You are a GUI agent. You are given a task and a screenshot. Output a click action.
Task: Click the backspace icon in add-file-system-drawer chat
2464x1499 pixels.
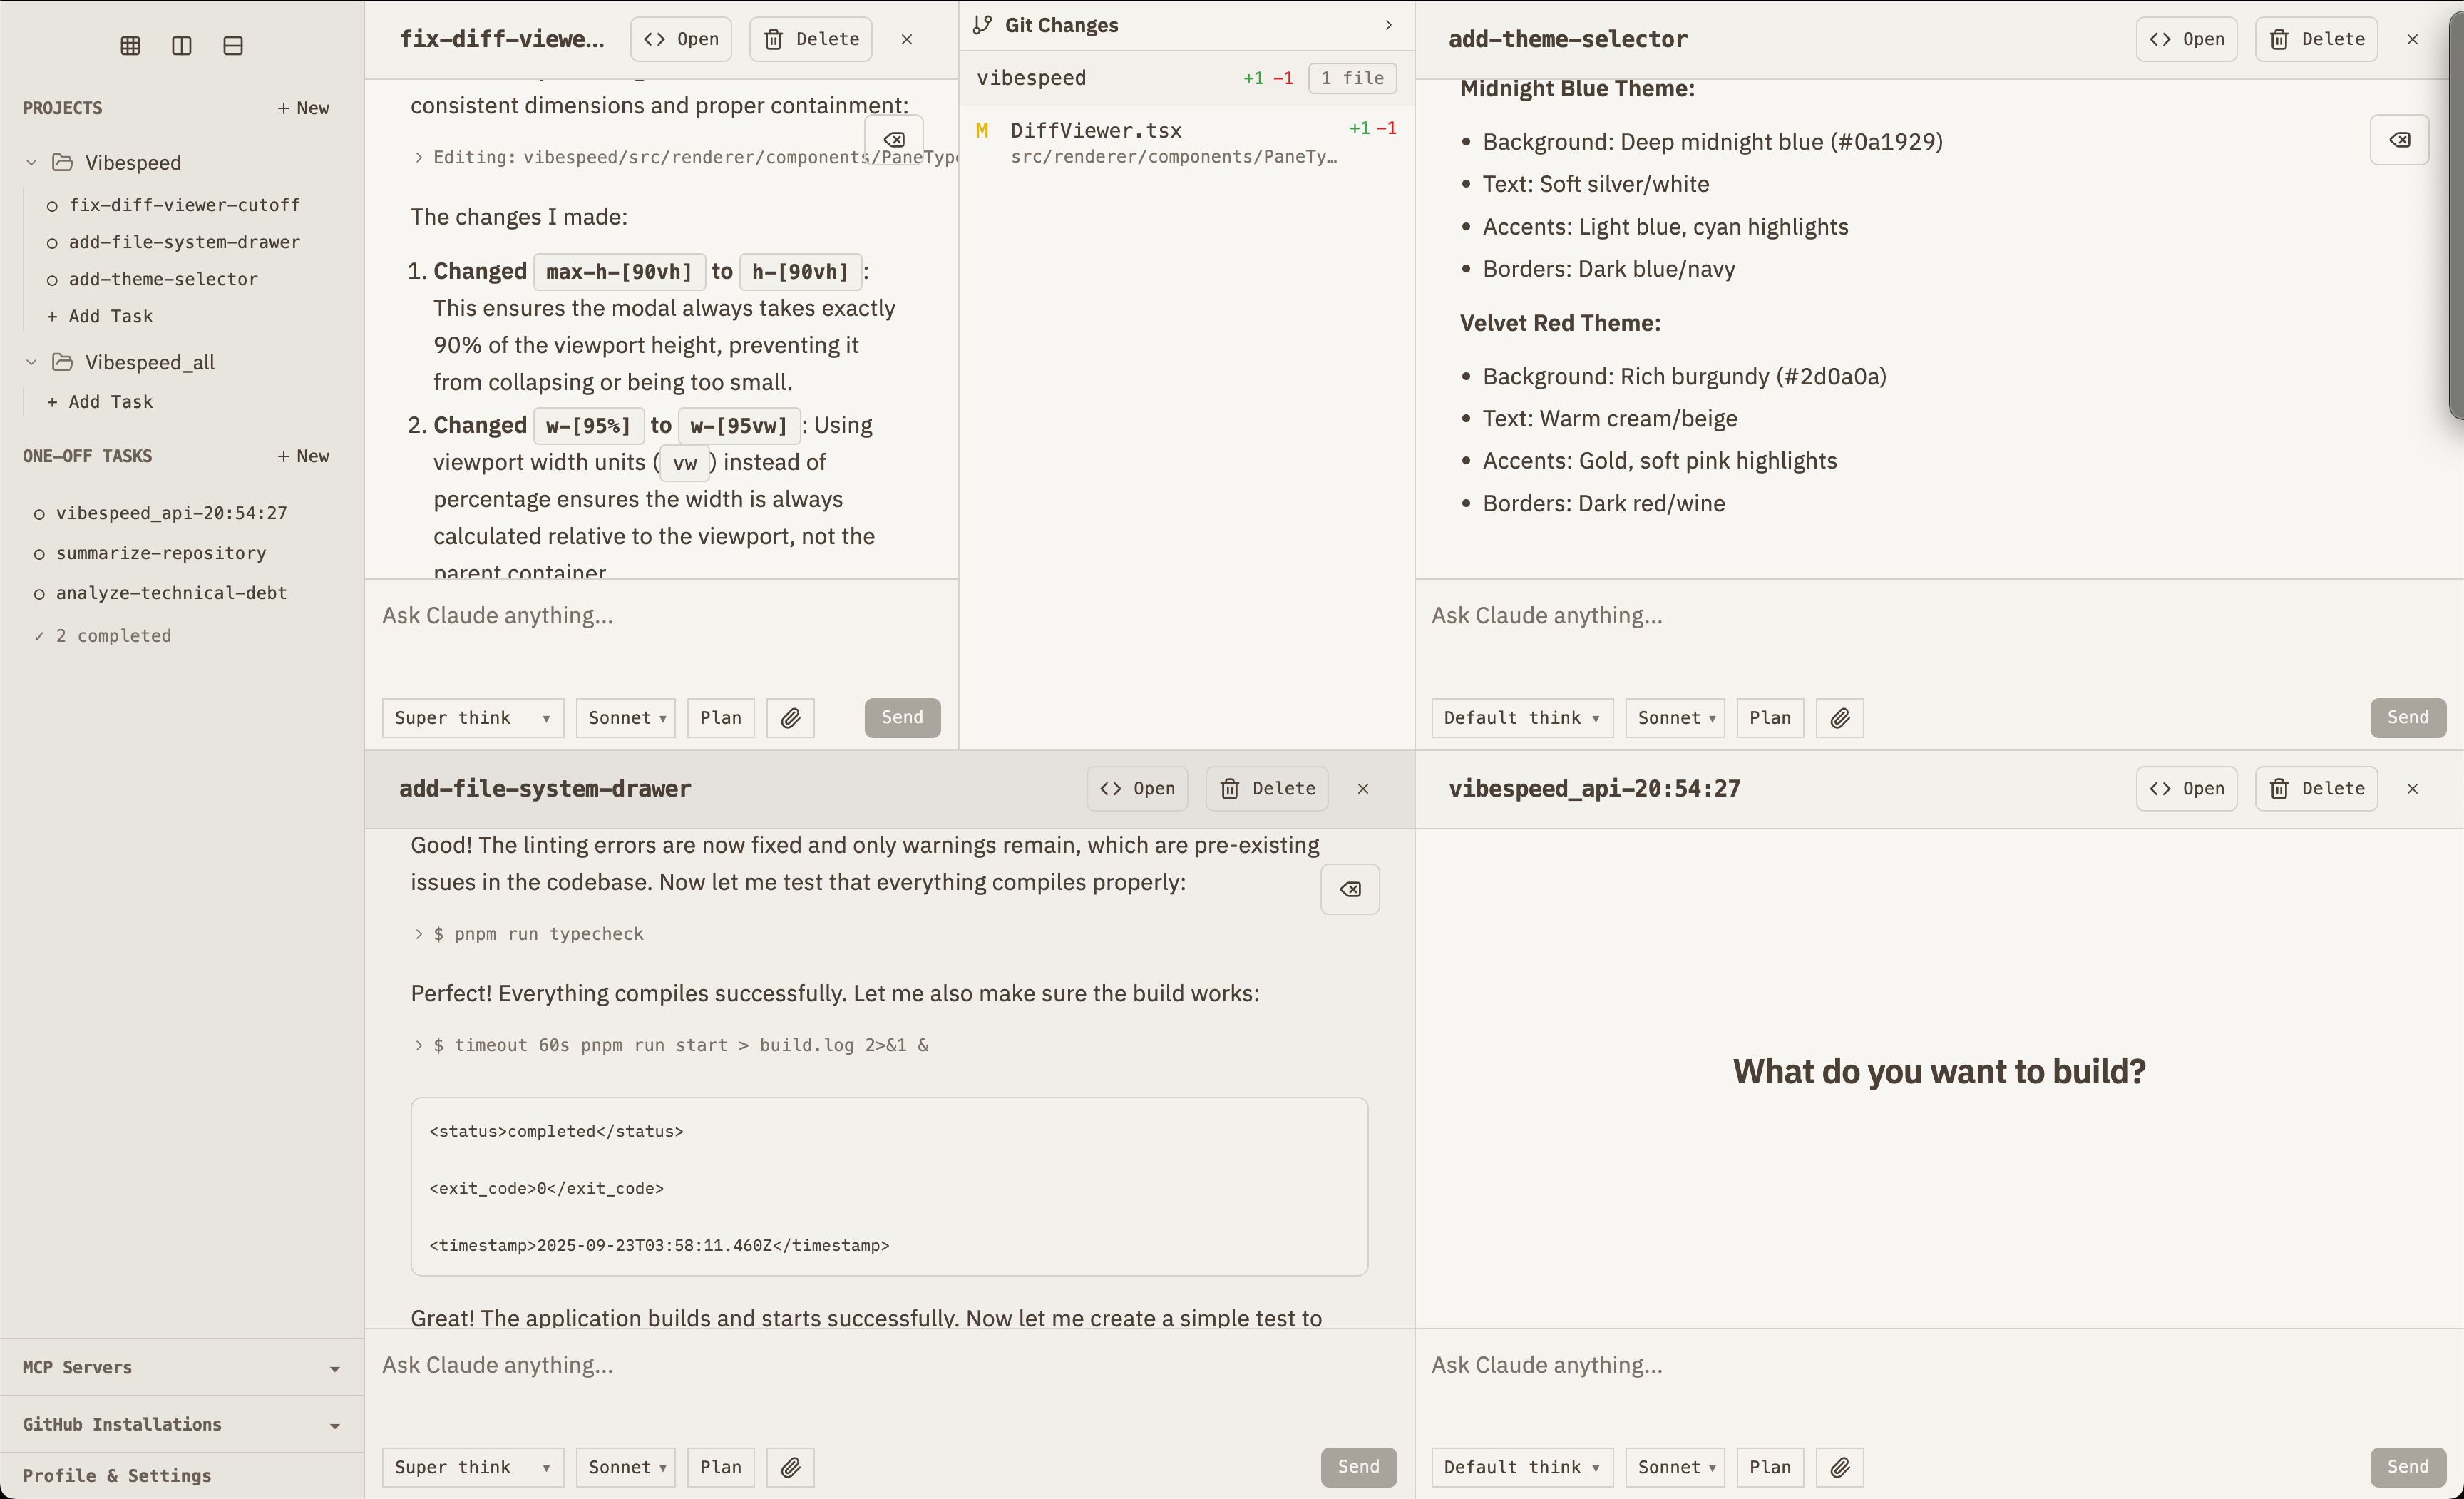1350,889
